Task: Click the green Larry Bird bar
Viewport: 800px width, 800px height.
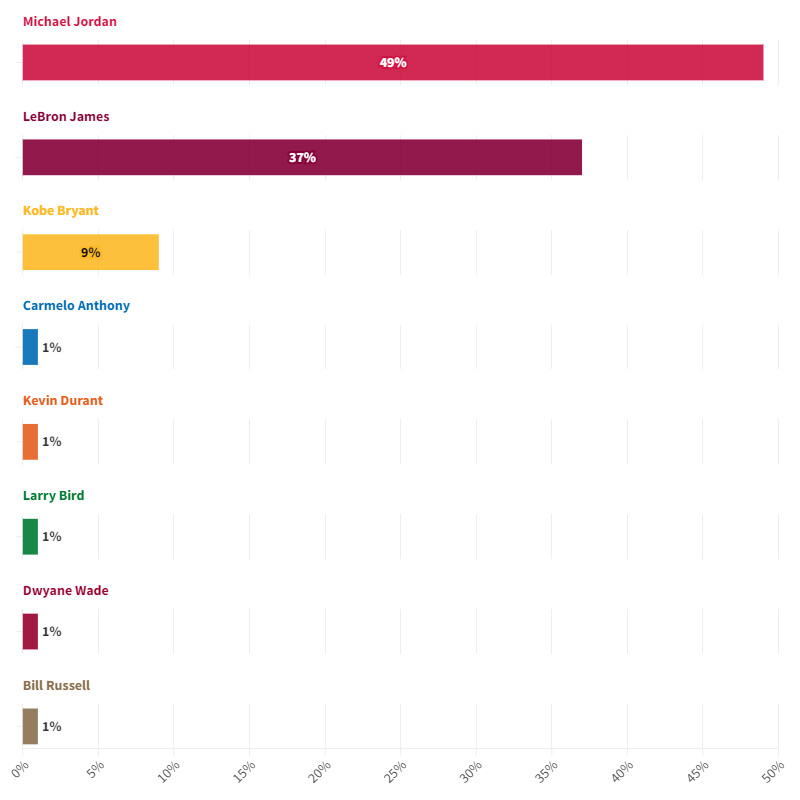Action: click(30, 536)
